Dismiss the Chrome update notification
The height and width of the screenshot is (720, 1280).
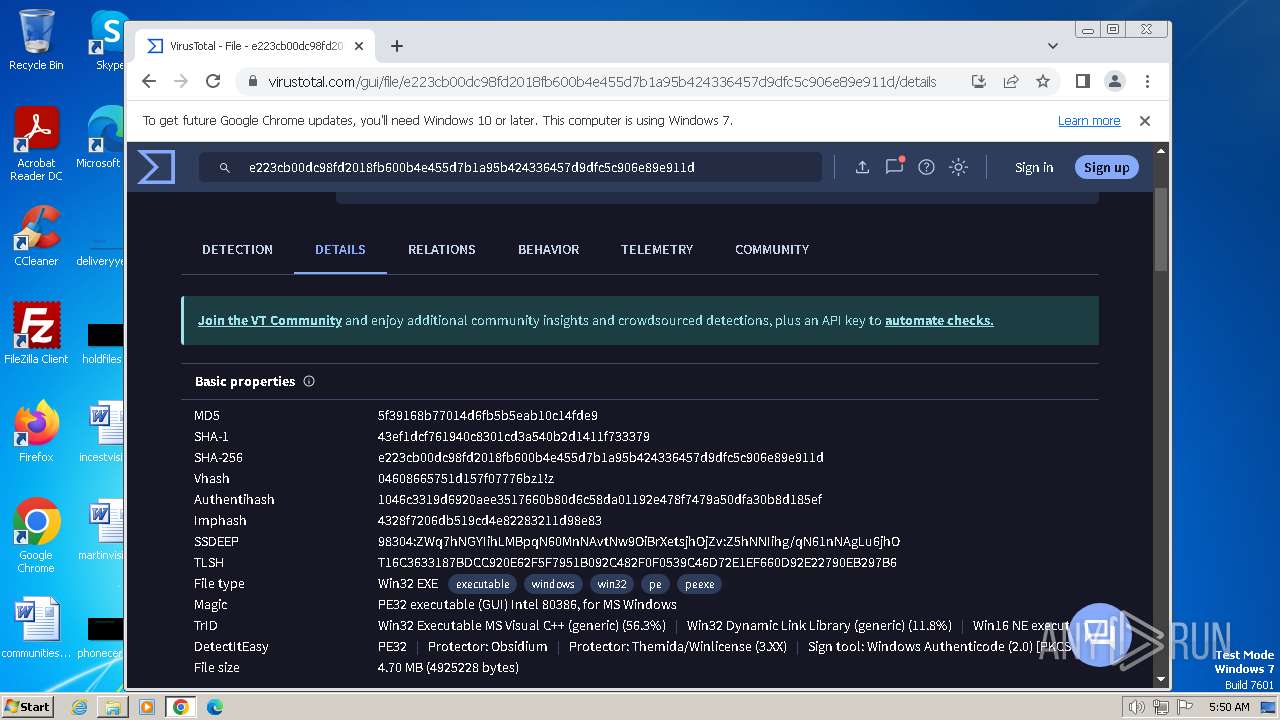click(x=1145, y=121)
